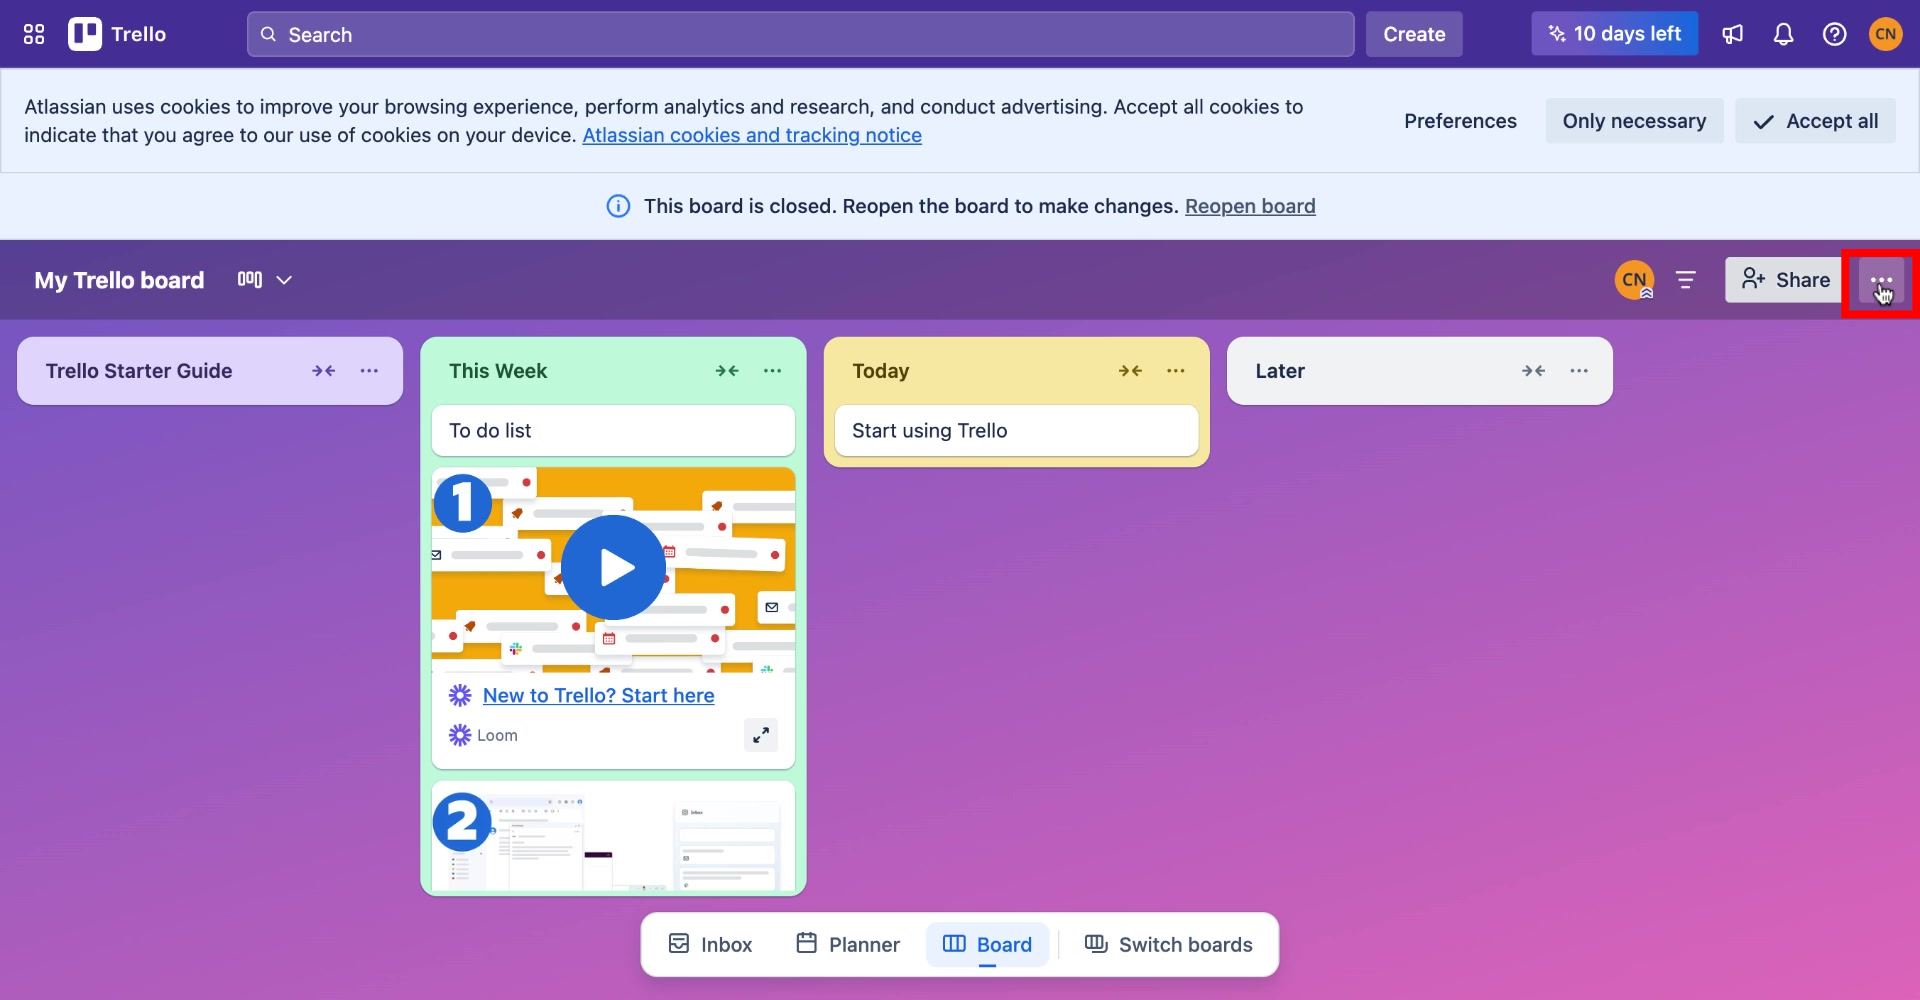
Task: Expand the Loom attachment with the arrows icon
Action: pyautogui.click(x=760, y=734)
